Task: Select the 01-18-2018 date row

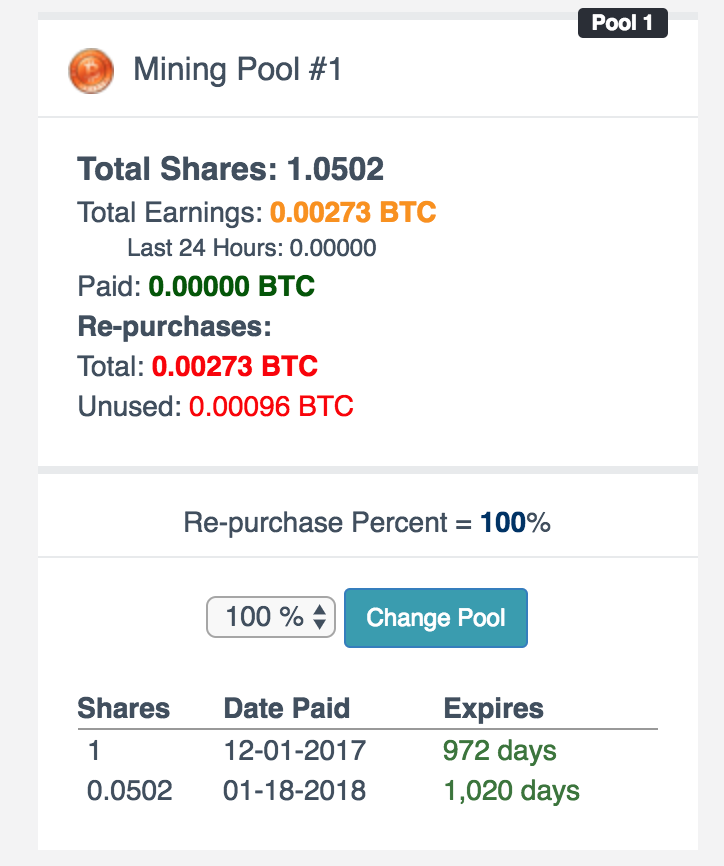Action: (x=367, y=790)
